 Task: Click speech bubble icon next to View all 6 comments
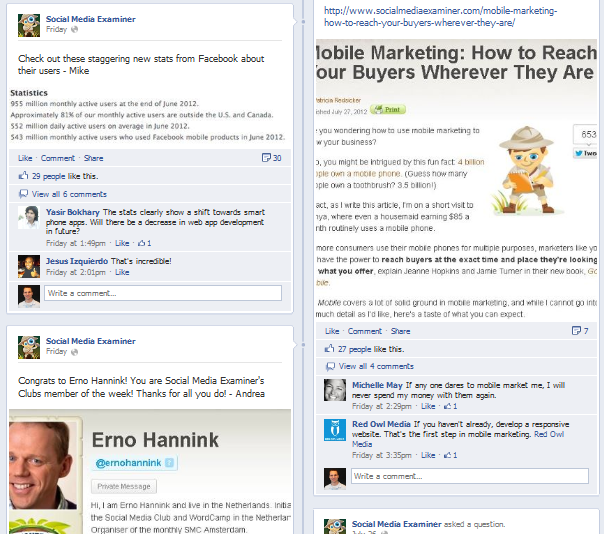23,194
